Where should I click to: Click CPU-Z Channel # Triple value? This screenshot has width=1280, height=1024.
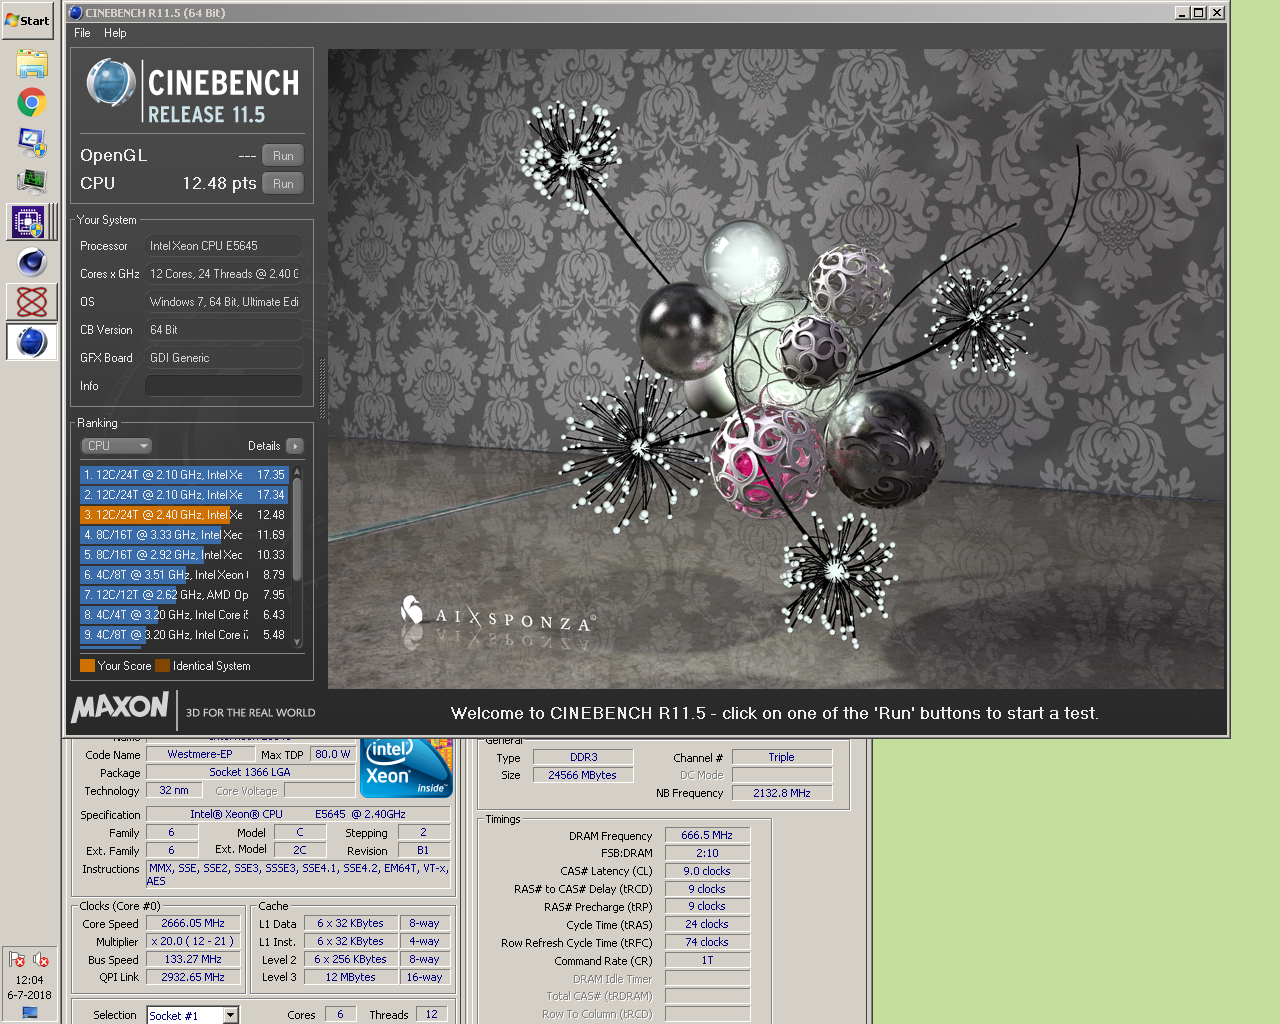pos(782,758)
